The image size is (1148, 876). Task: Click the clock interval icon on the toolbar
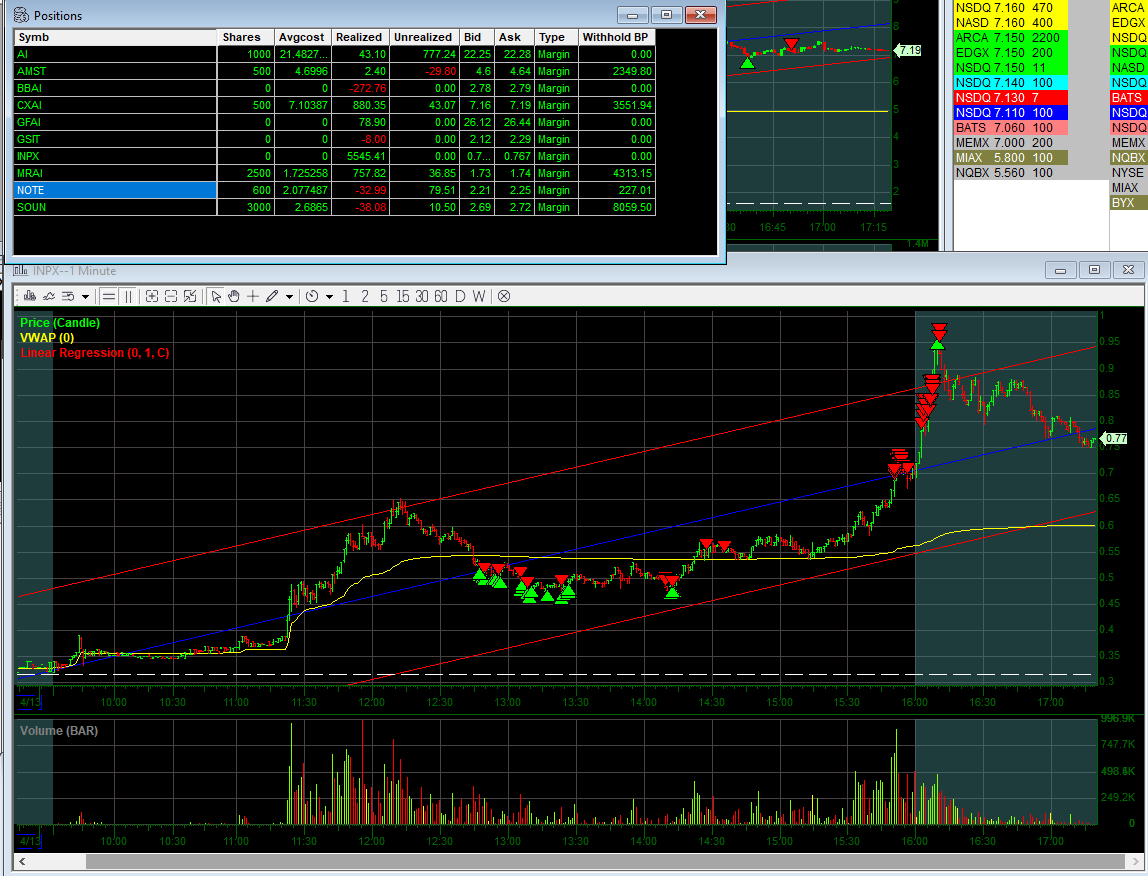[314, 296]
